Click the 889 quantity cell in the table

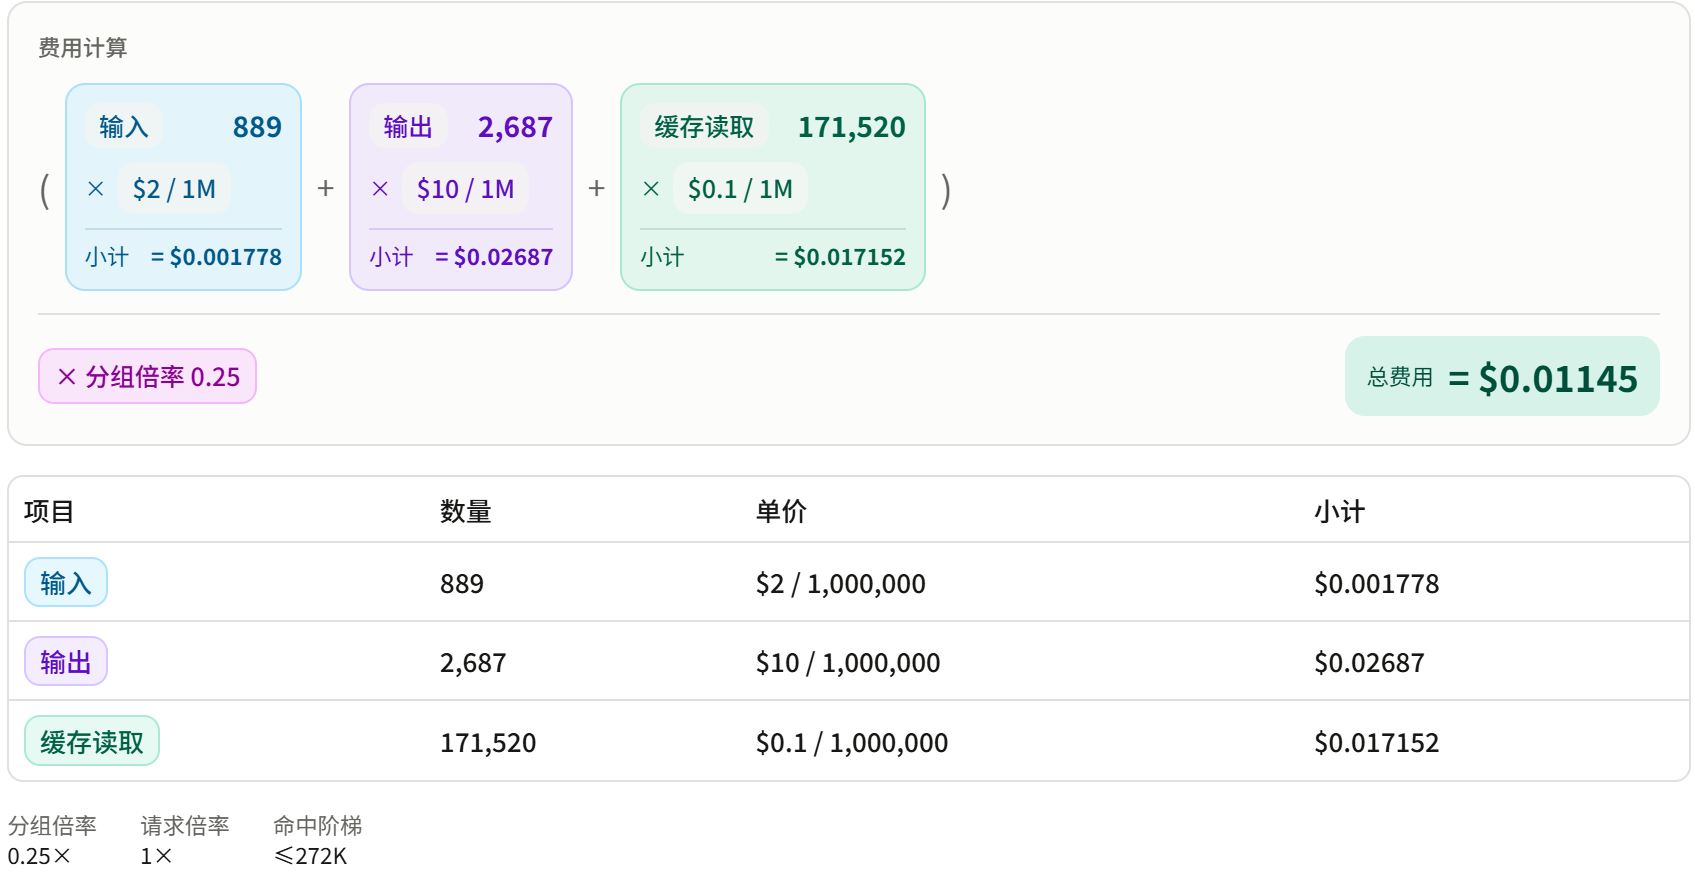click(462, 583)
